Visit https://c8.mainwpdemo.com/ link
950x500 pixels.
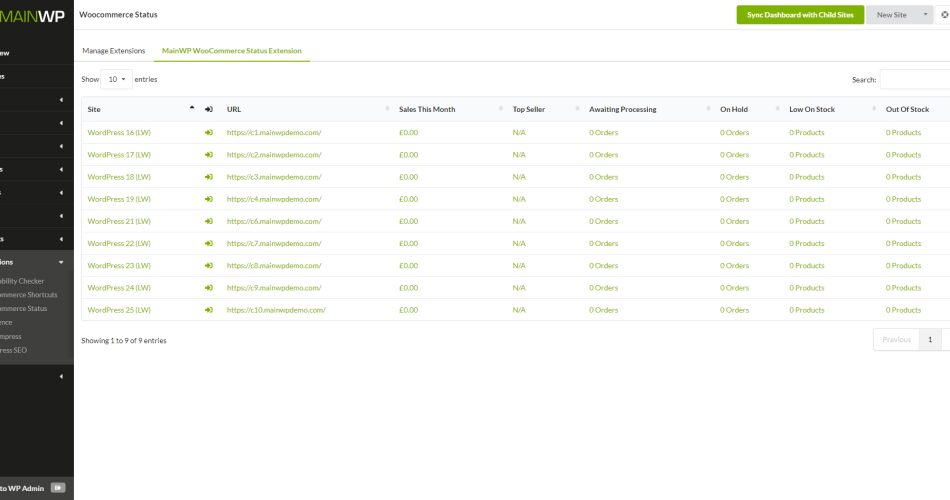[274, 265]
